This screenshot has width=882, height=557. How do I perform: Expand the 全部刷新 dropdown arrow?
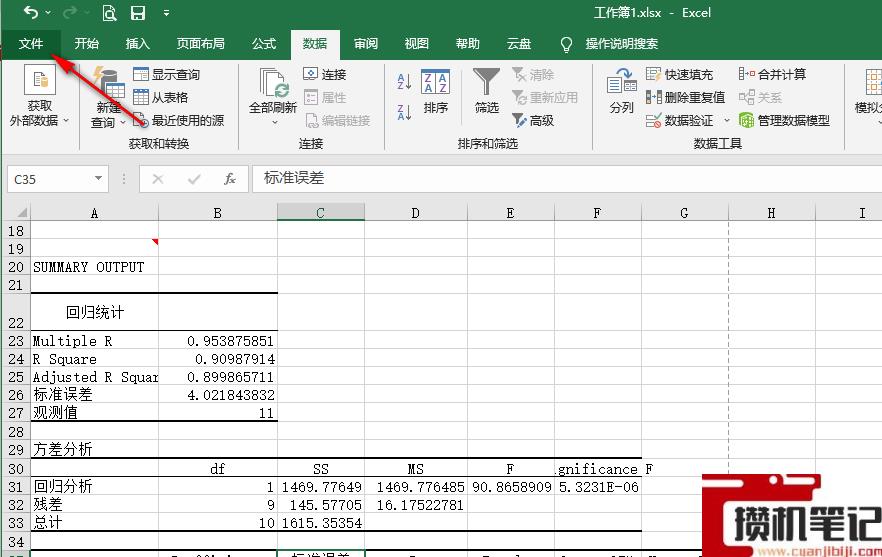[274, 122]
